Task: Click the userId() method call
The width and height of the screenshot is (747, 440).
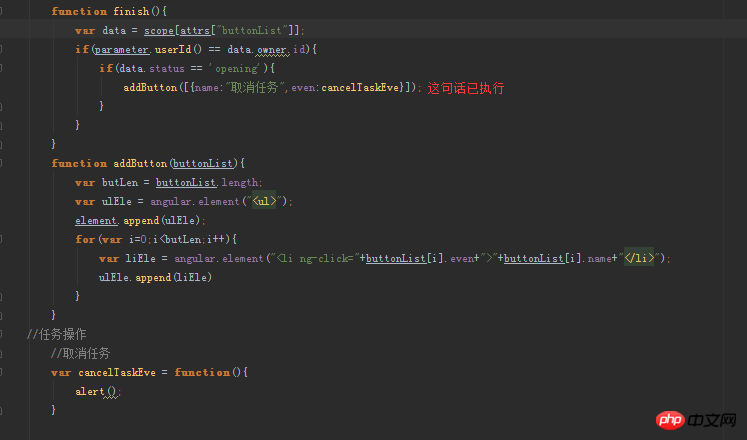Action: tap(178, 50)
